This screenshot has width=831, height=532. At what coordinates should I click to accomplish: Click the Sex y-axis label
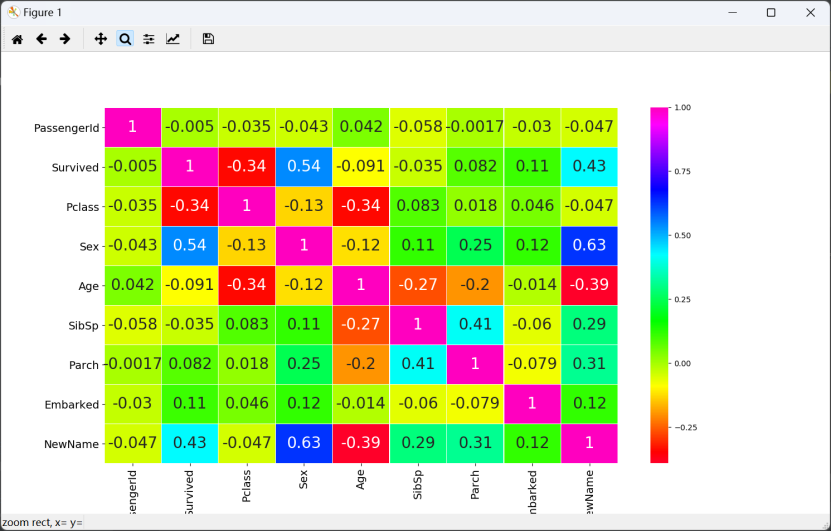[89, 247]
